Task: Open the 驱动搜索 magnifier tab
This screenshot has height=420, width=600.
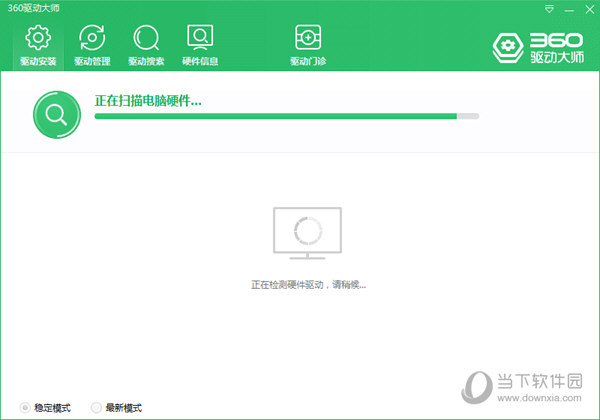Action: [x=146, y=45]
